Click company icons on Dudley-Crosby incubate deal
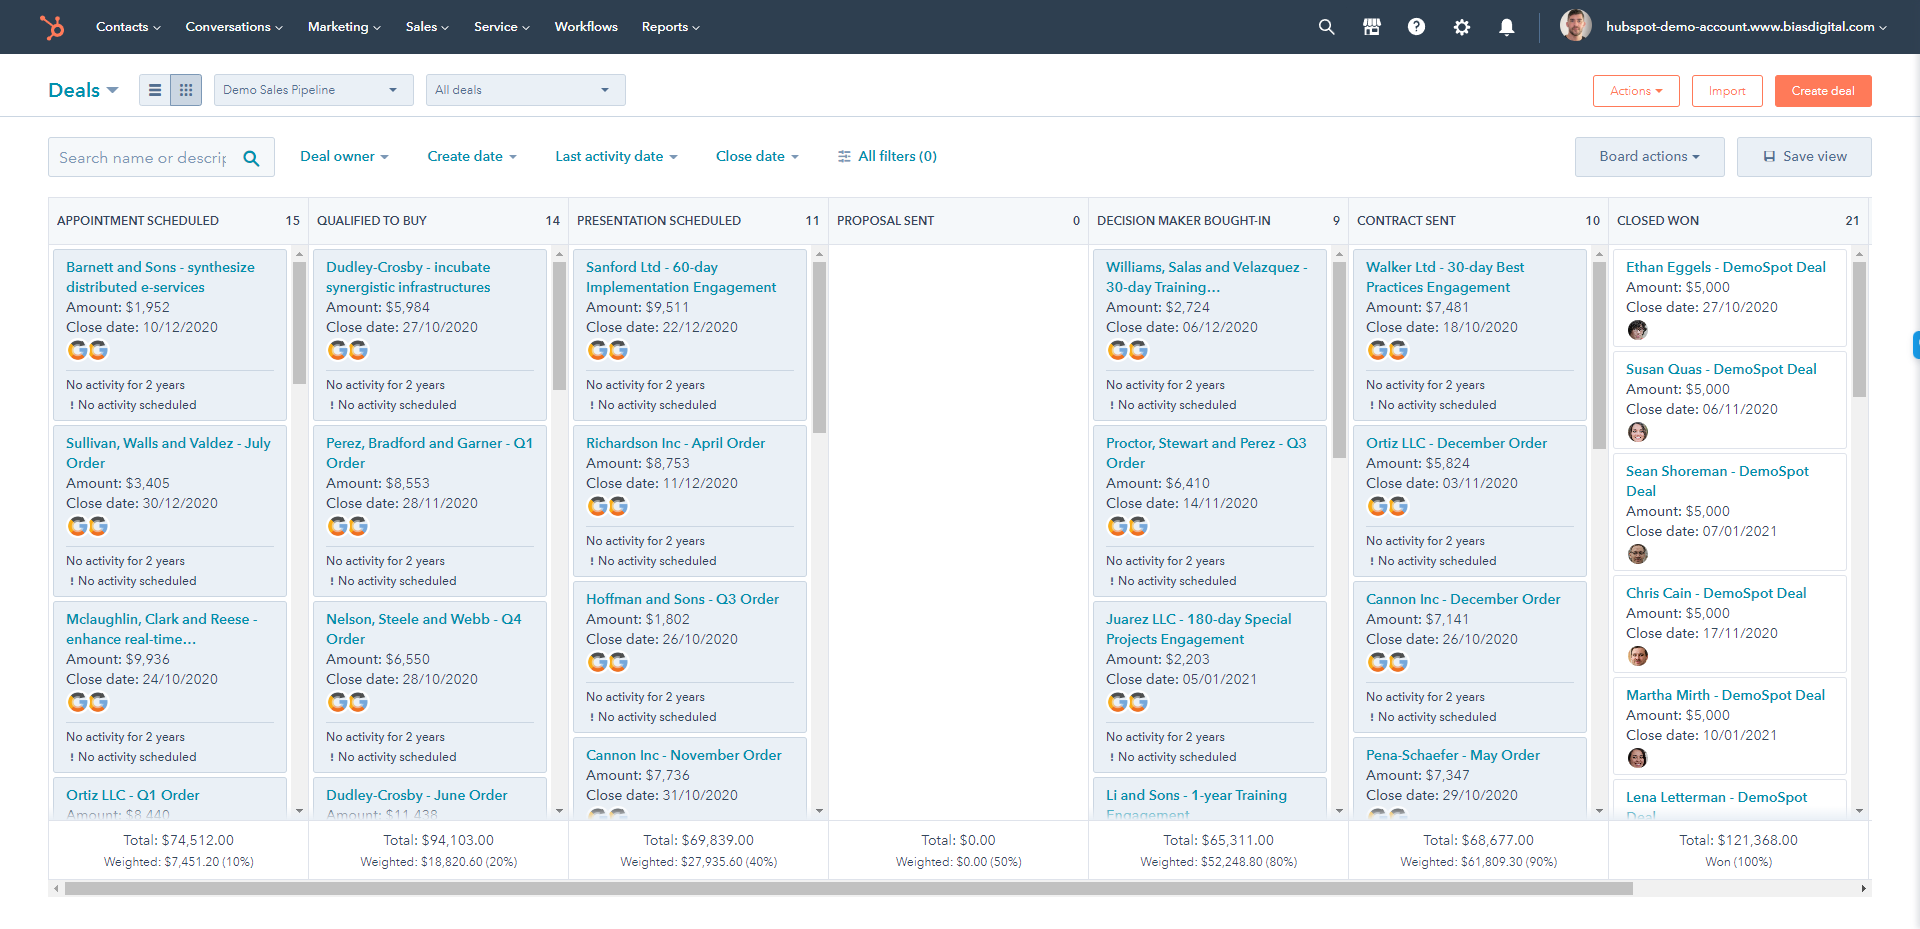This screenshot has height=929, width=1920. coord(348,350)
